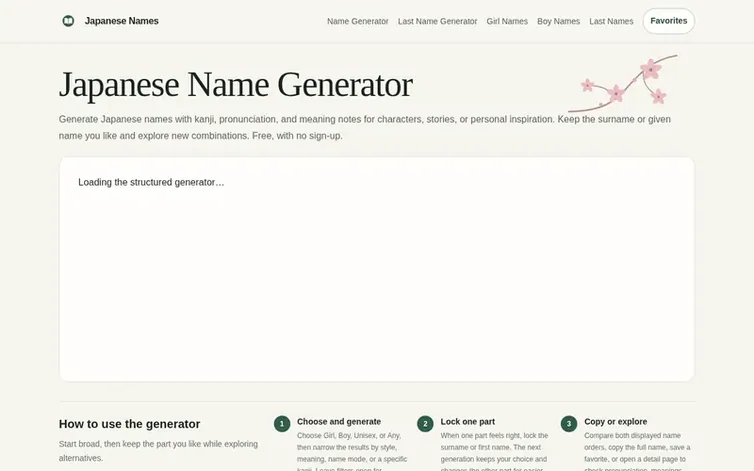Open the Favorites button

click(668, 21)
